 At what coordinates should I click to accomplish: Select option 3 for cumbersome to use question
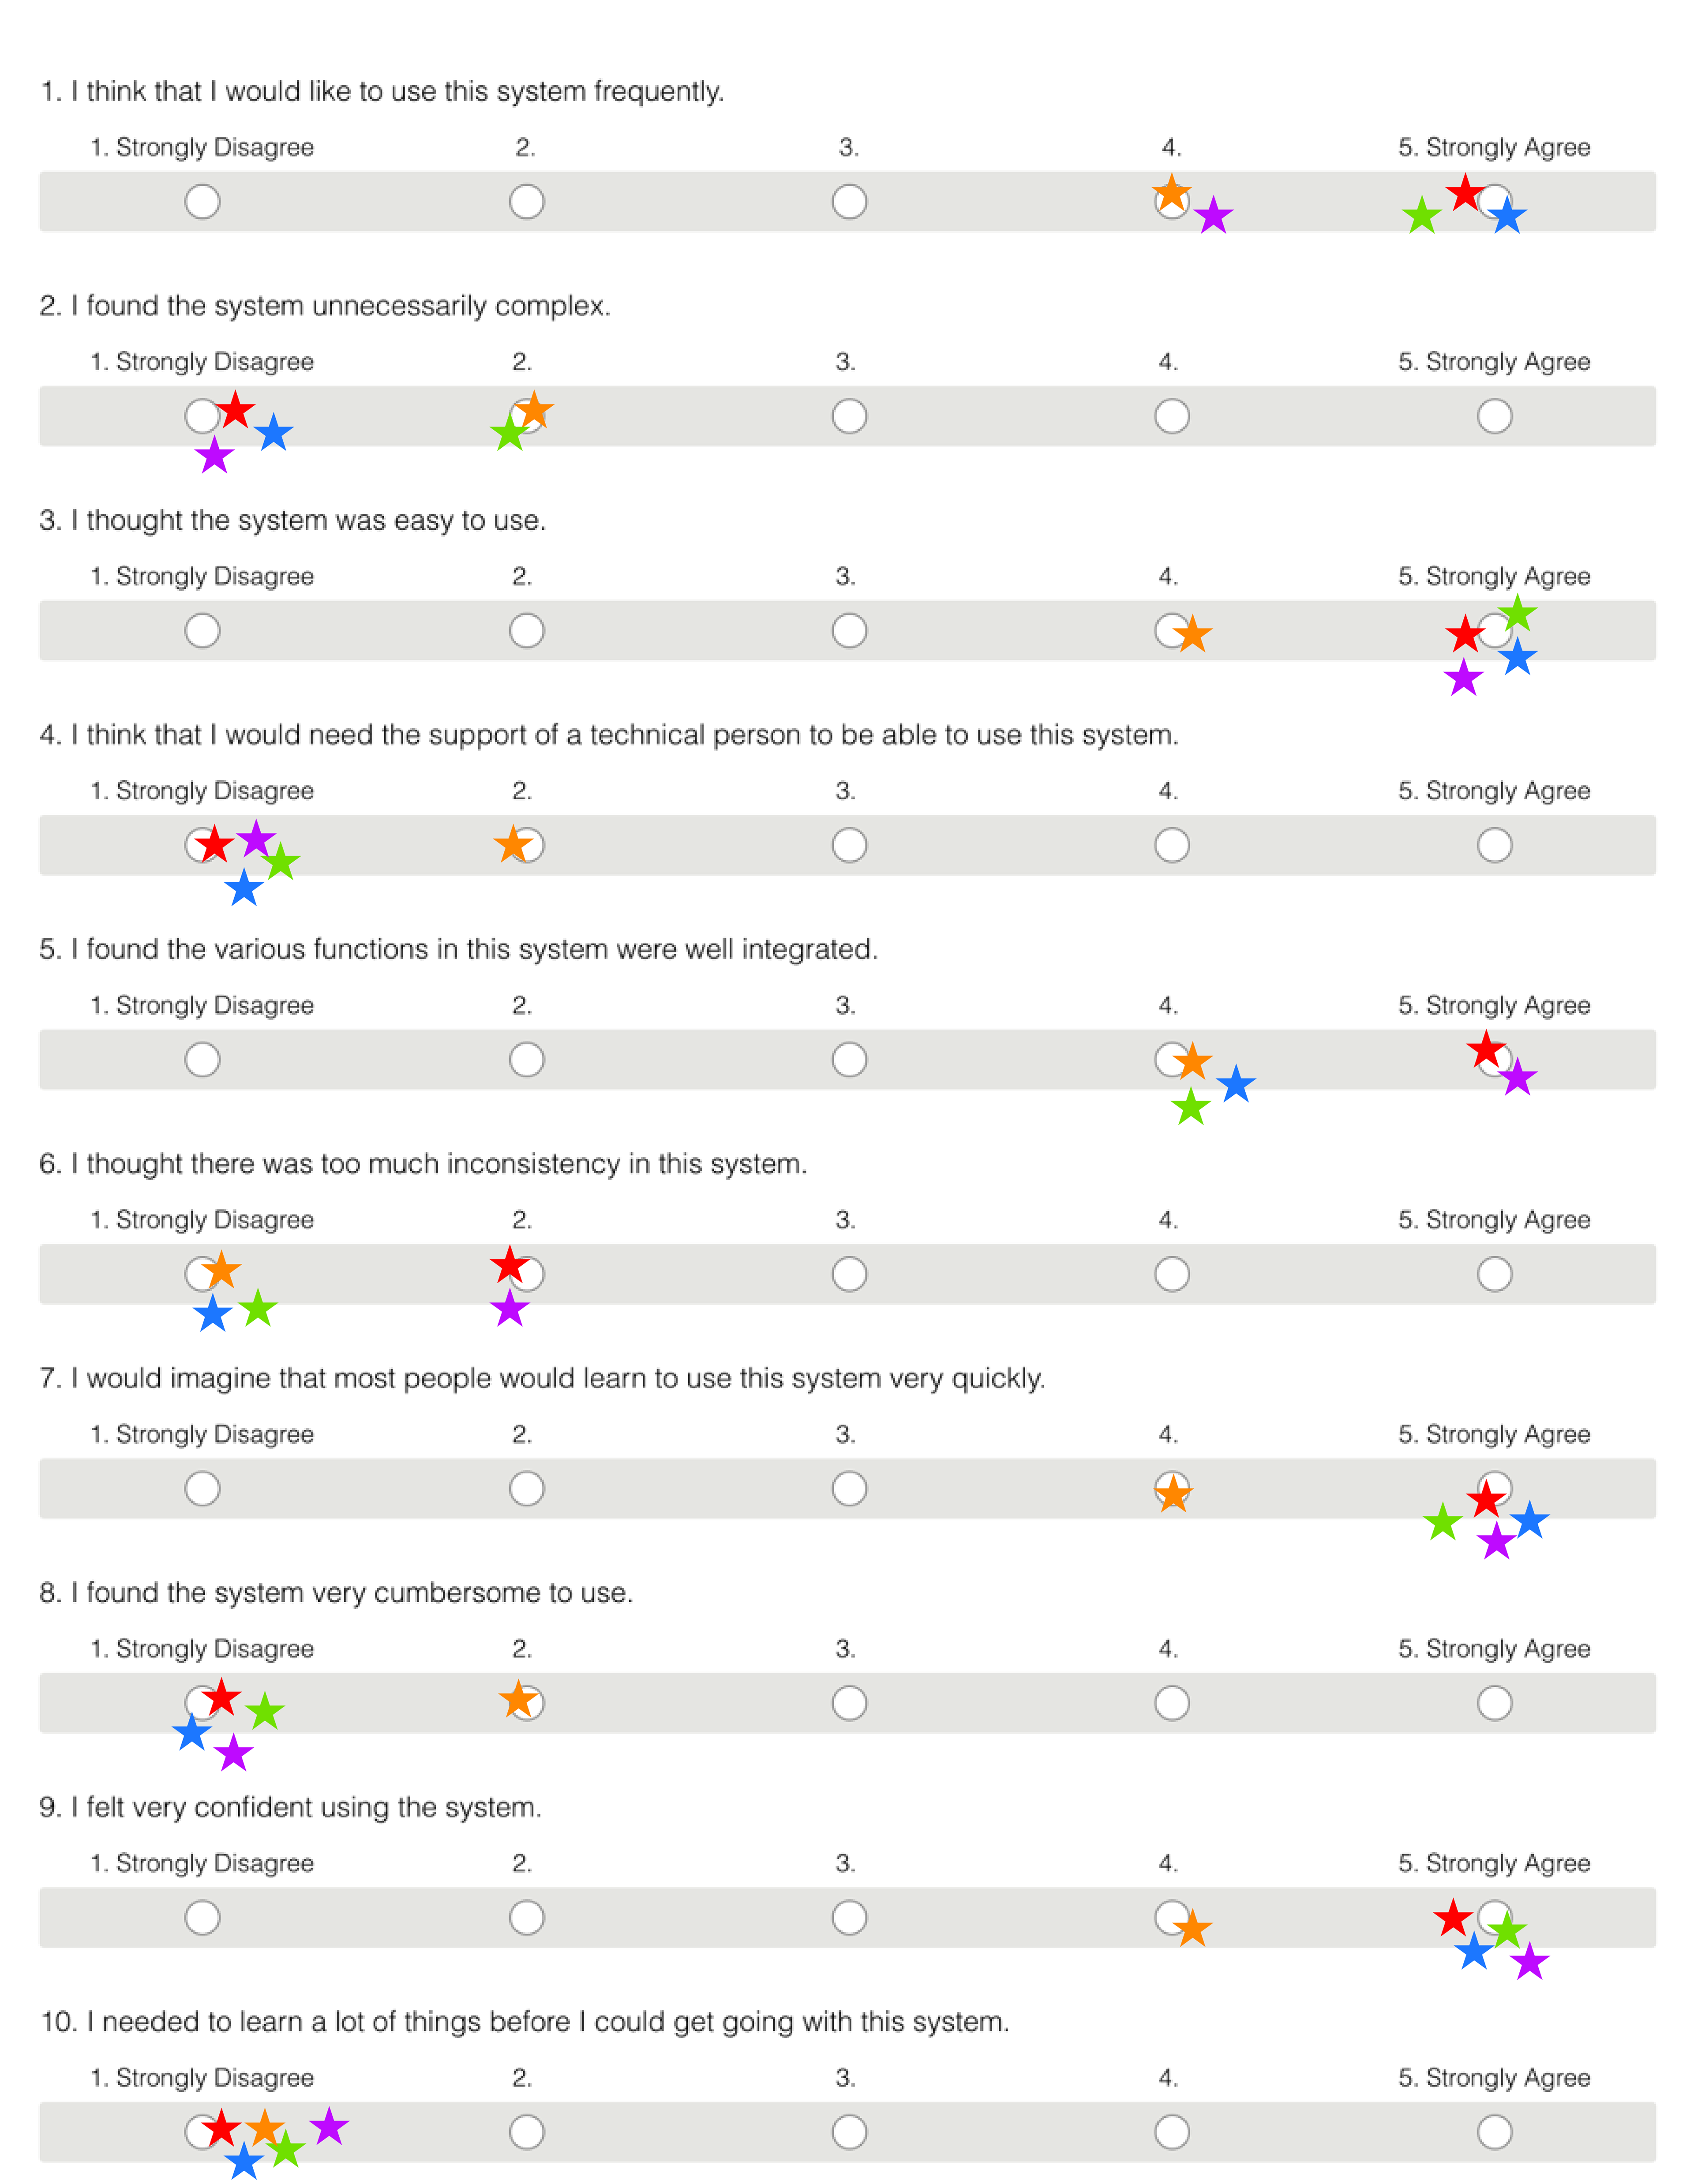point(849,1703)
